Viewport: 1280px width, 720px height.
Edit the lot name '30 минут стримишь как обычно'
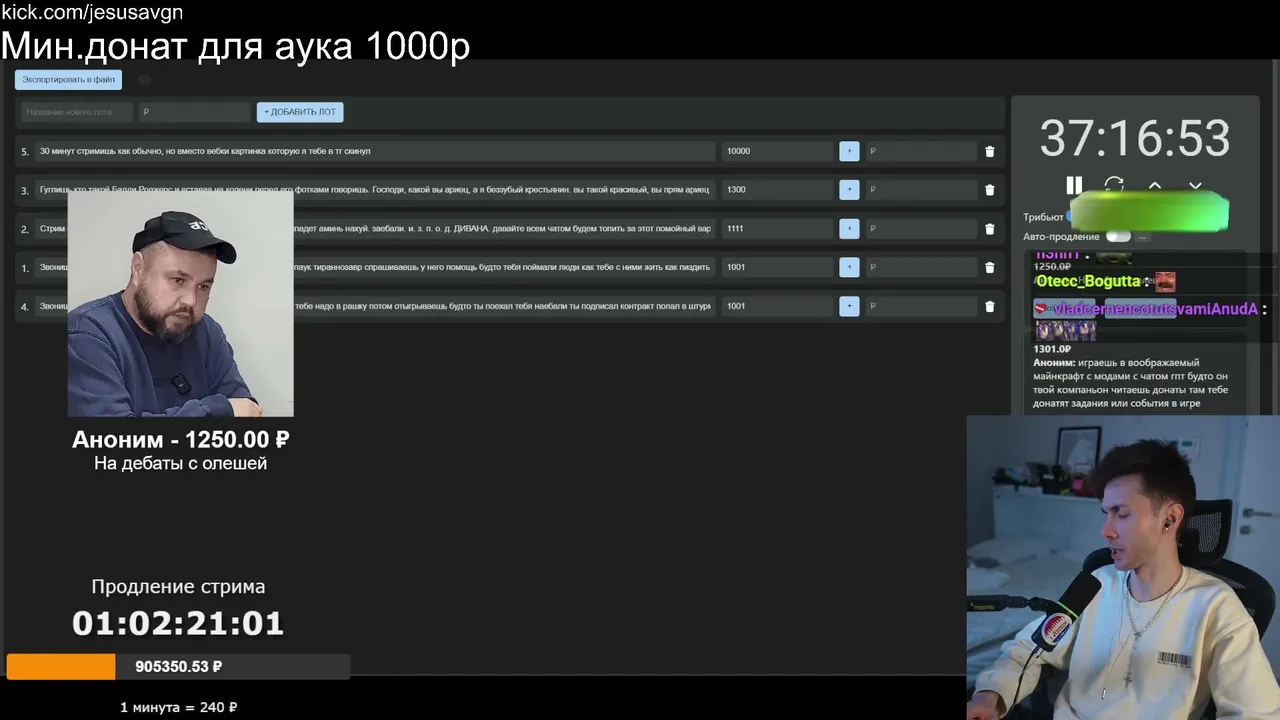click(x=375, y=151)
